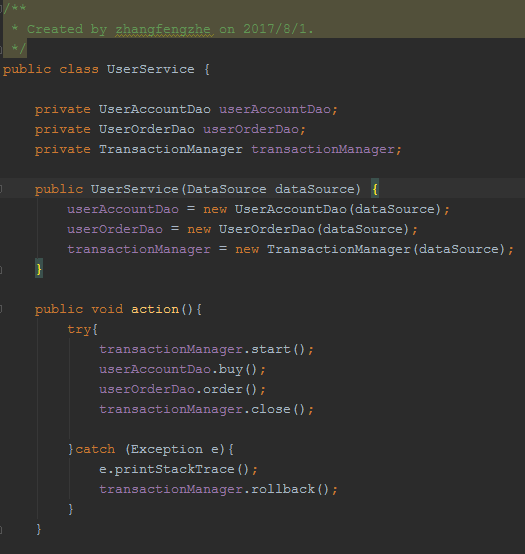This screenshot has height=554, width=525.
Task: Click the order() method call
Action: [x=230, y=389]
